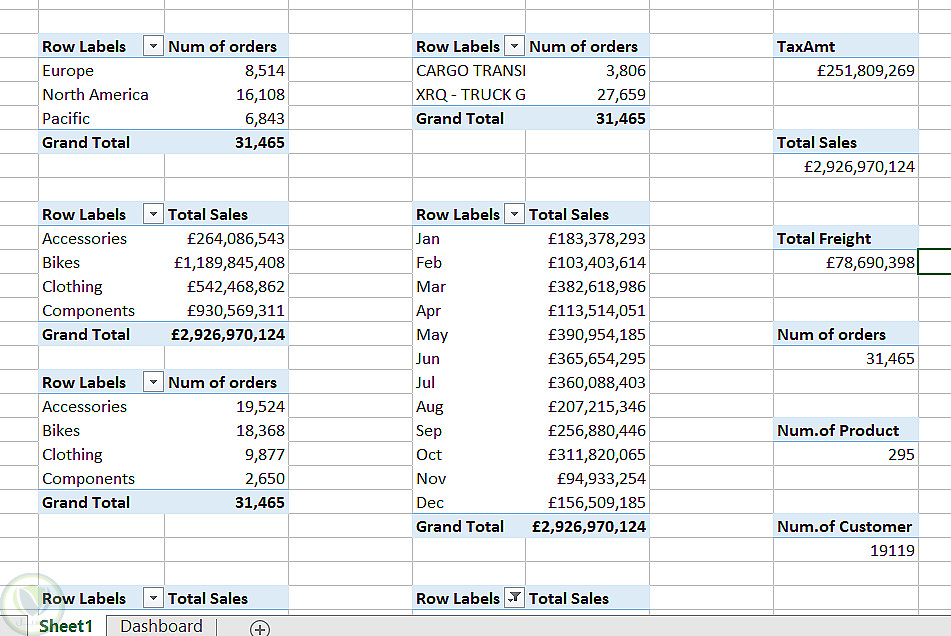Select the TaxAmt header cell
The image size is (951, 636).
(x=845, y=46)
